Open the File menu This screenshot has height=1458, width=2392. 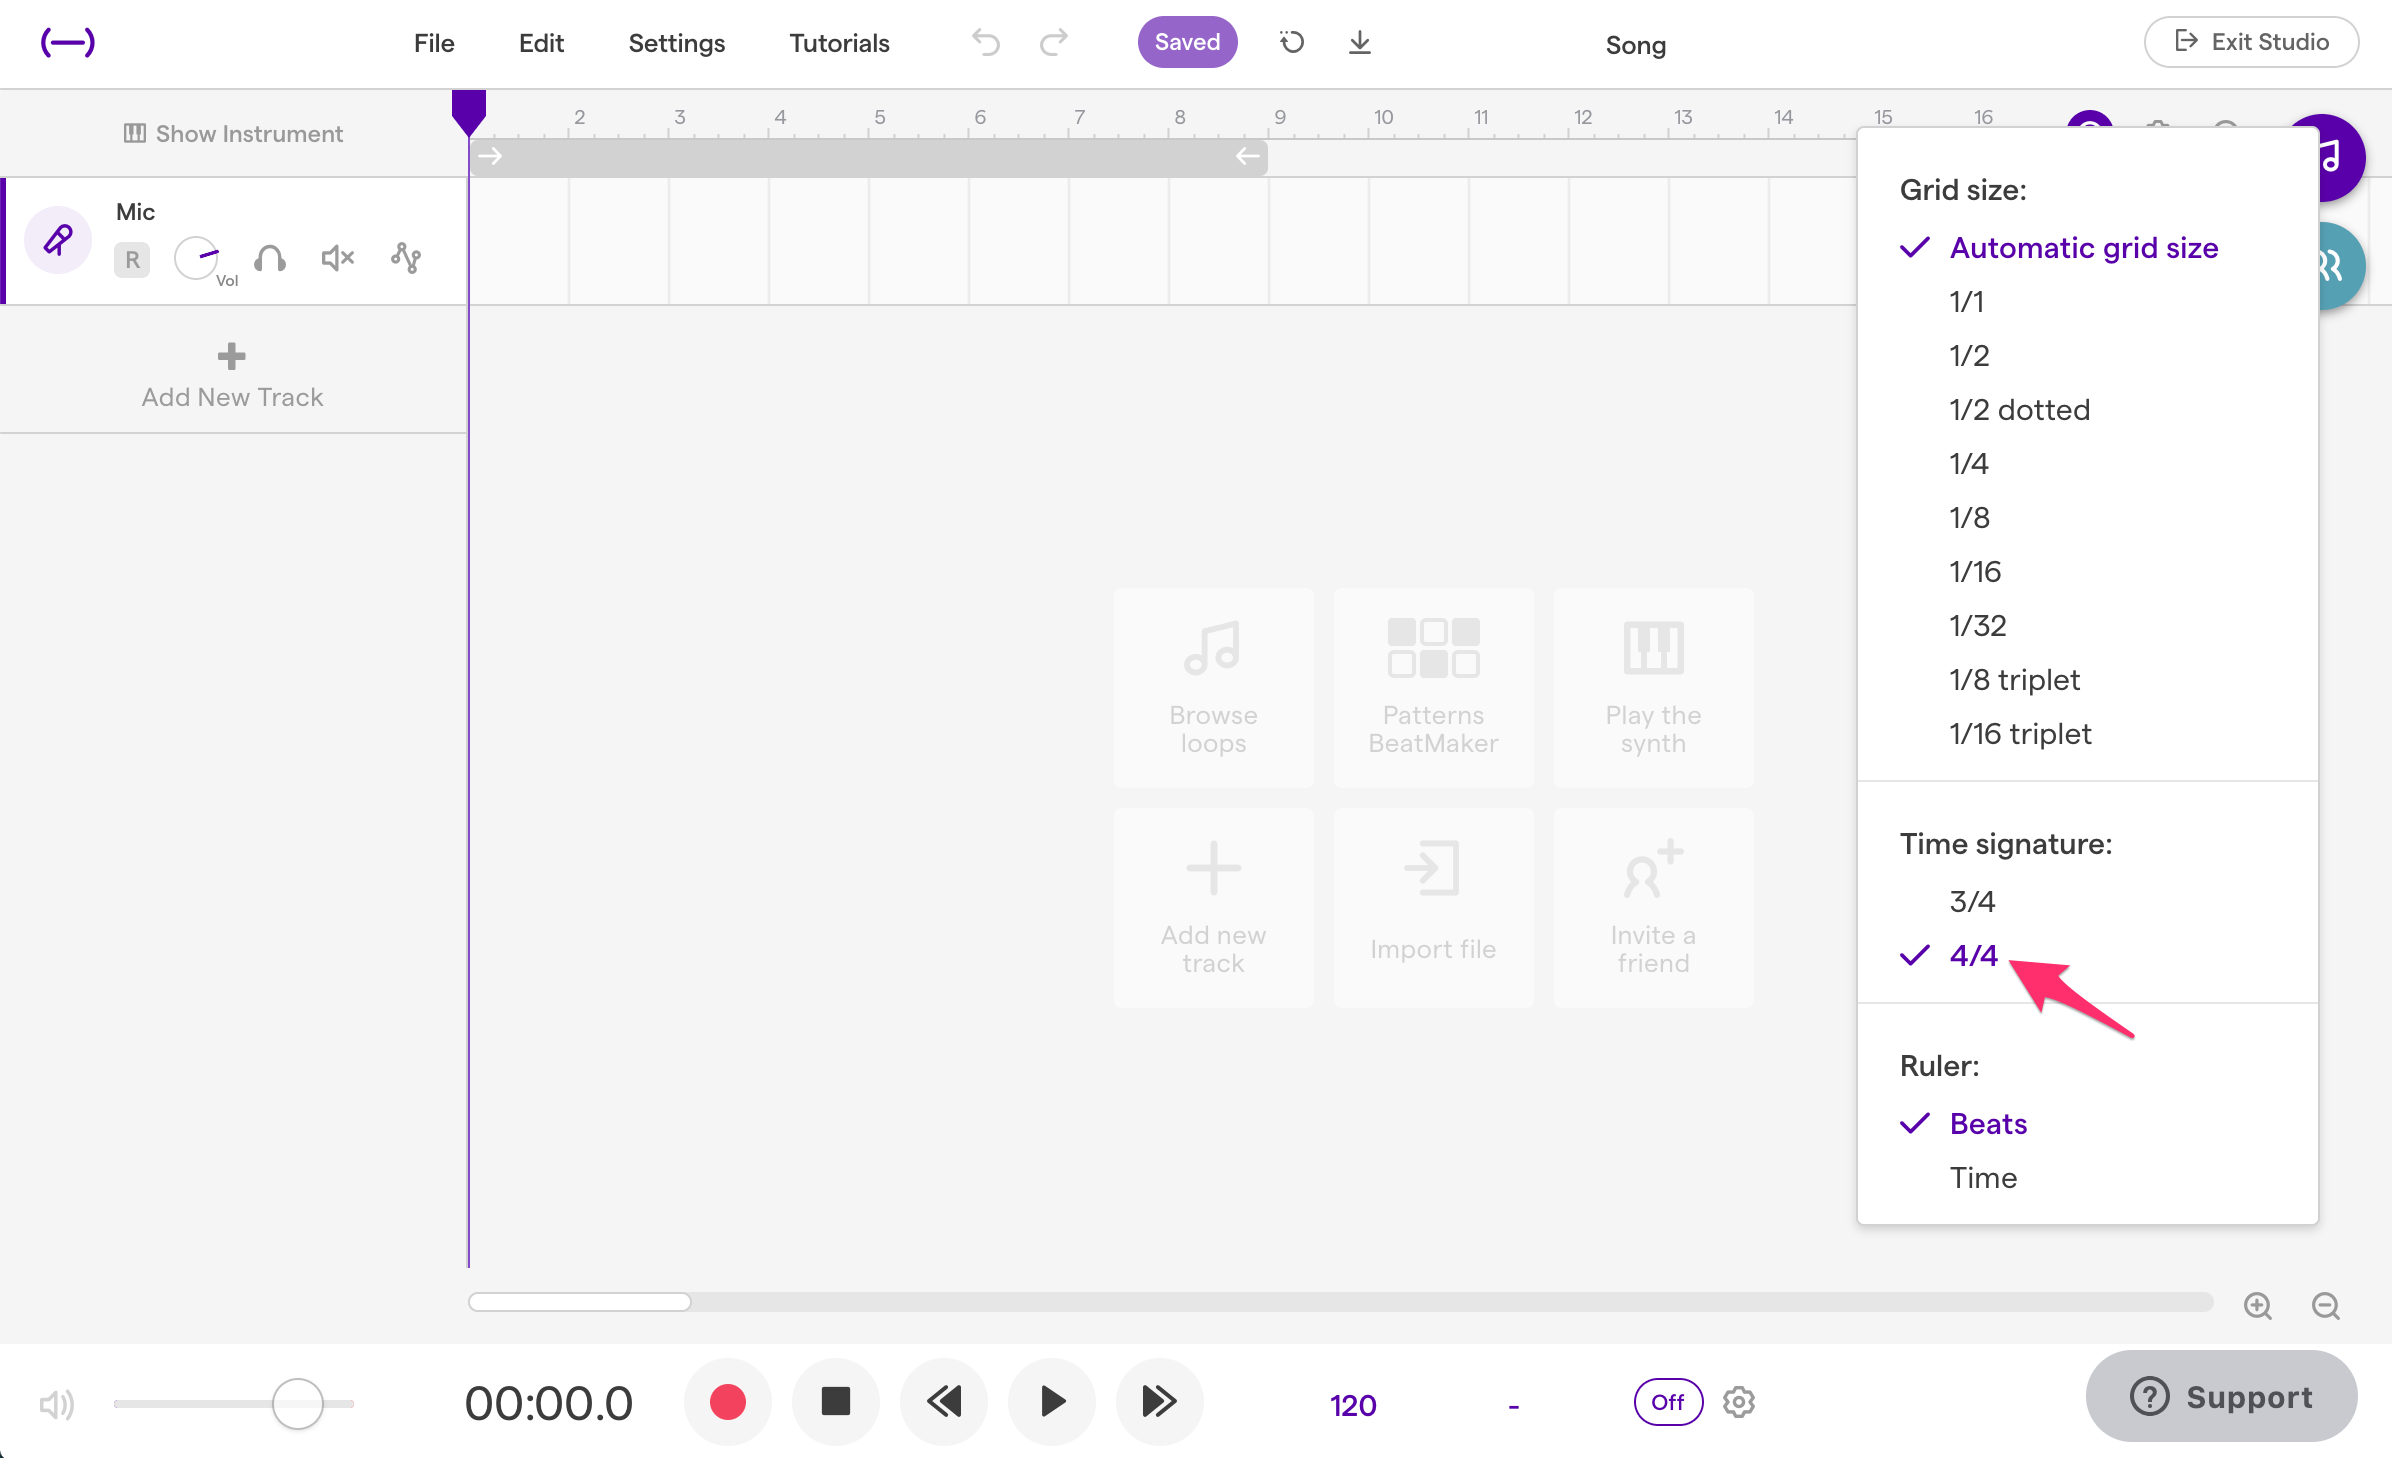[x=433, y=43]
